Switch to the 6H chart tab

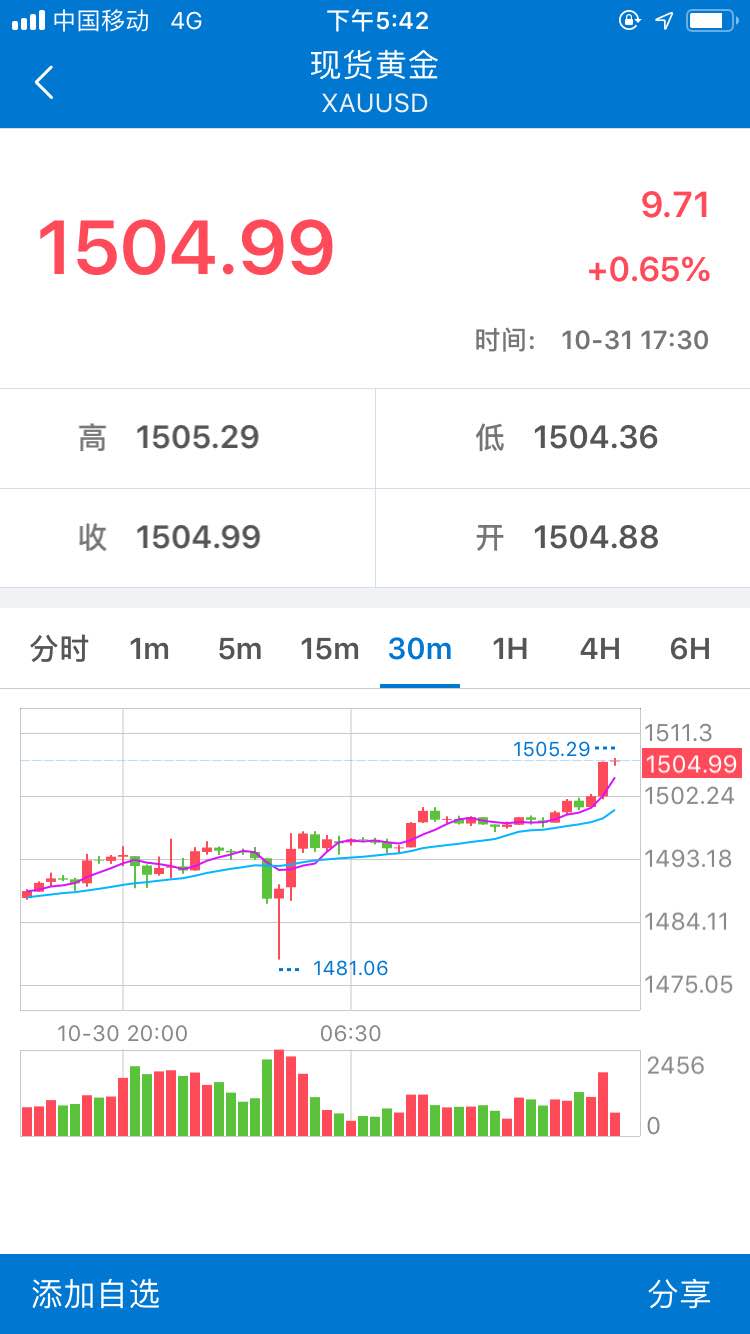(690, 649)
